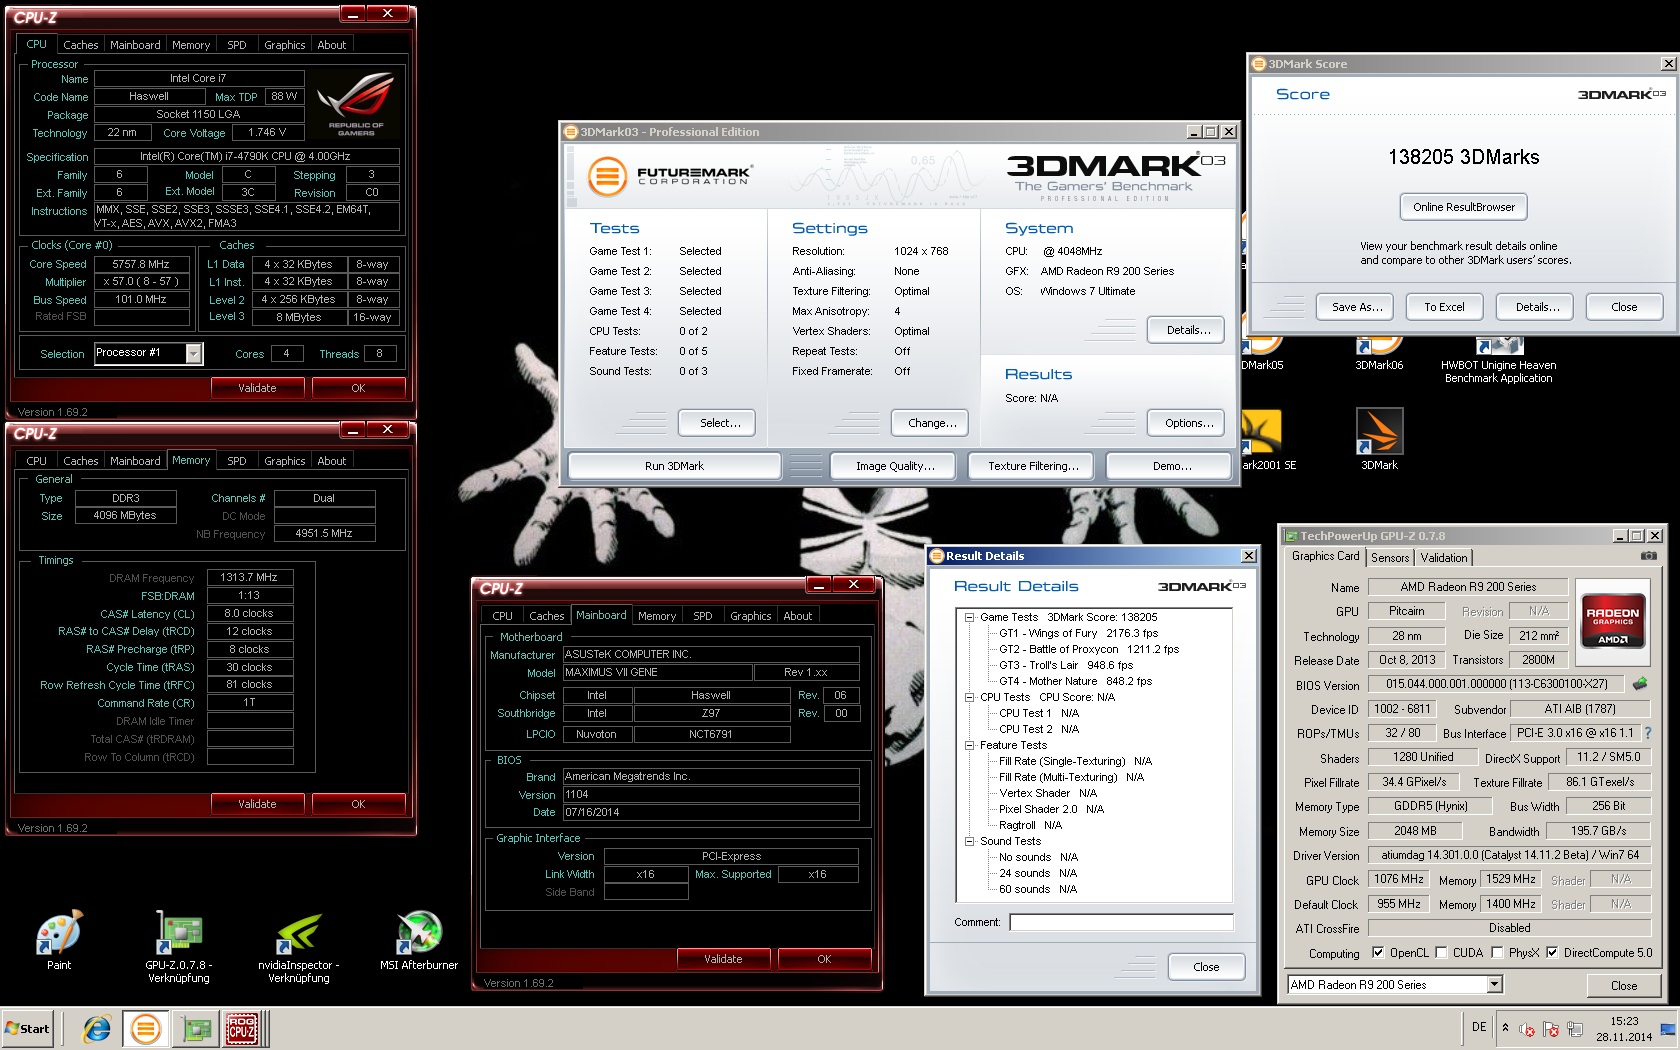Click the Bus Interface question mark icon
This screenshot has height=1050, width=1680.
(x=1648, y=733)
